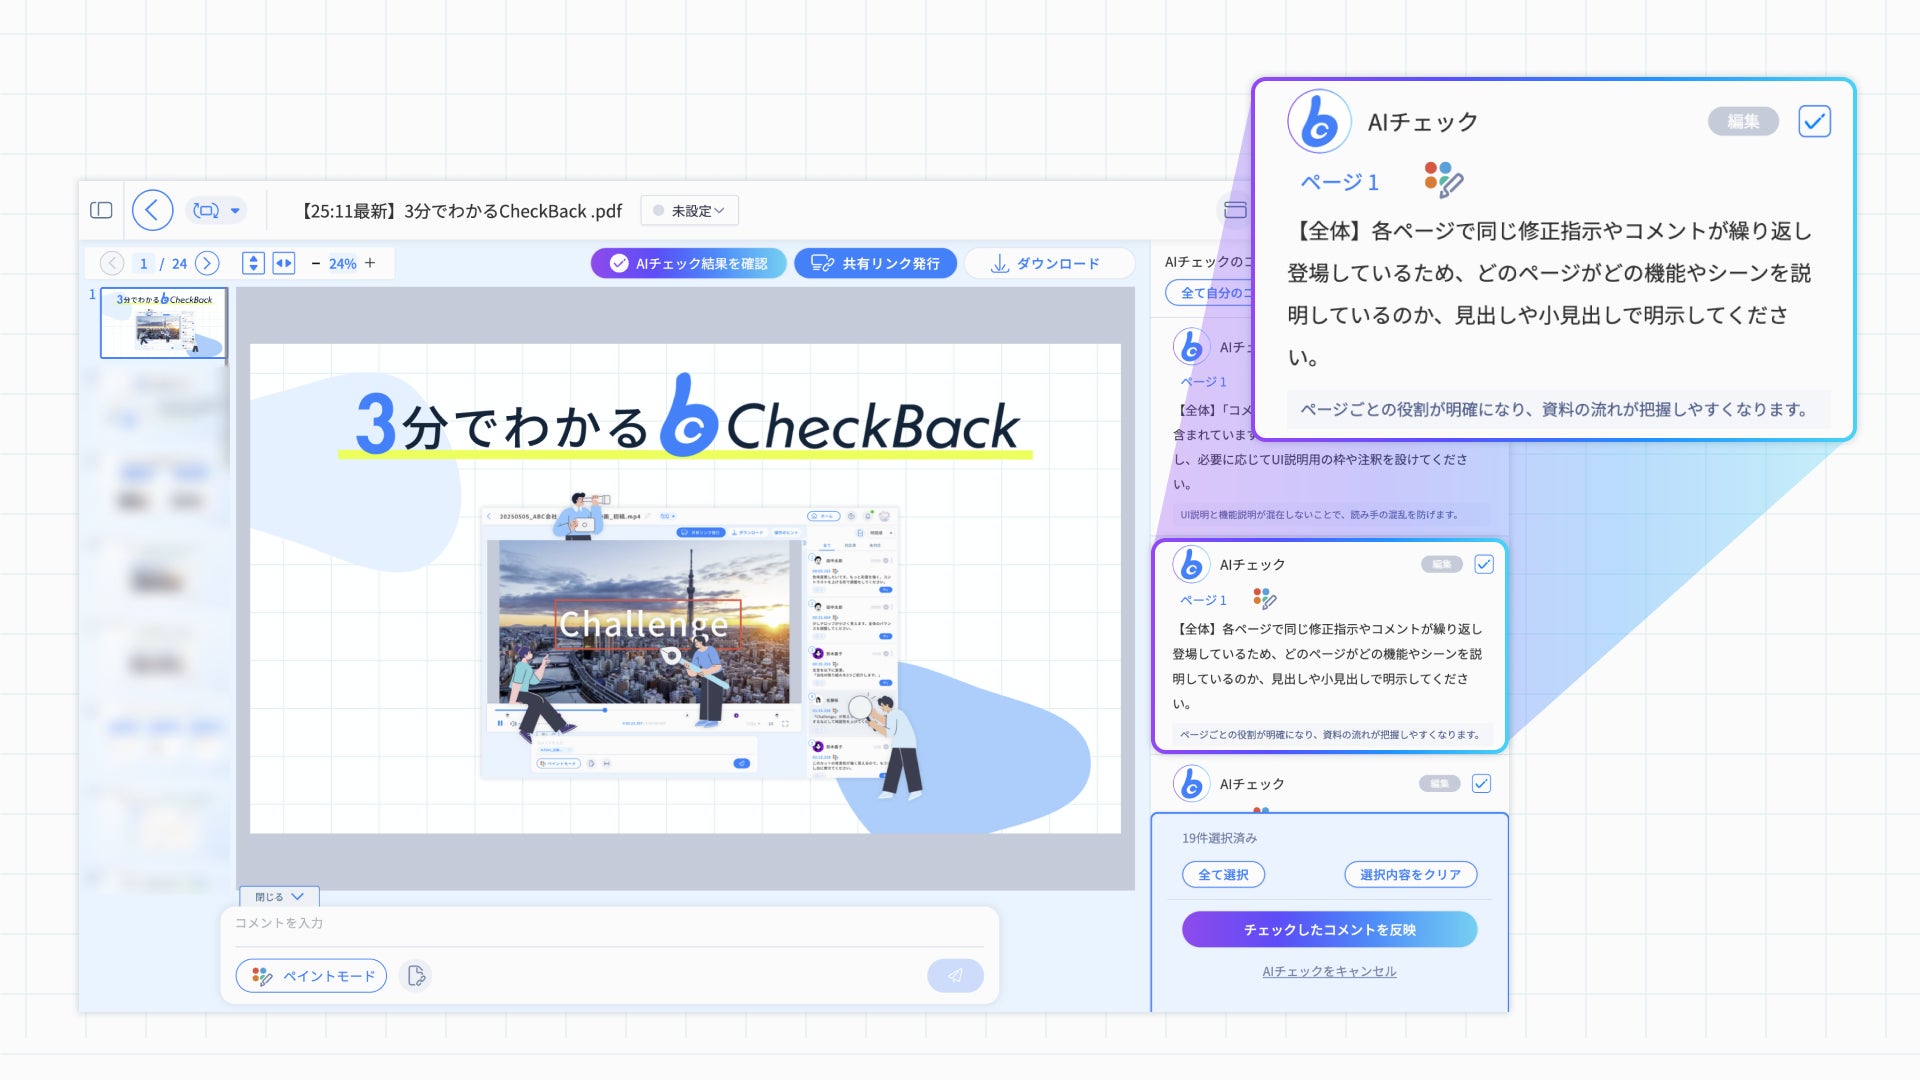Uncheck the enlarged AIチェック popup checkbox
This screenshot has height=1080, width=1920.
(x=1814, y=122)
